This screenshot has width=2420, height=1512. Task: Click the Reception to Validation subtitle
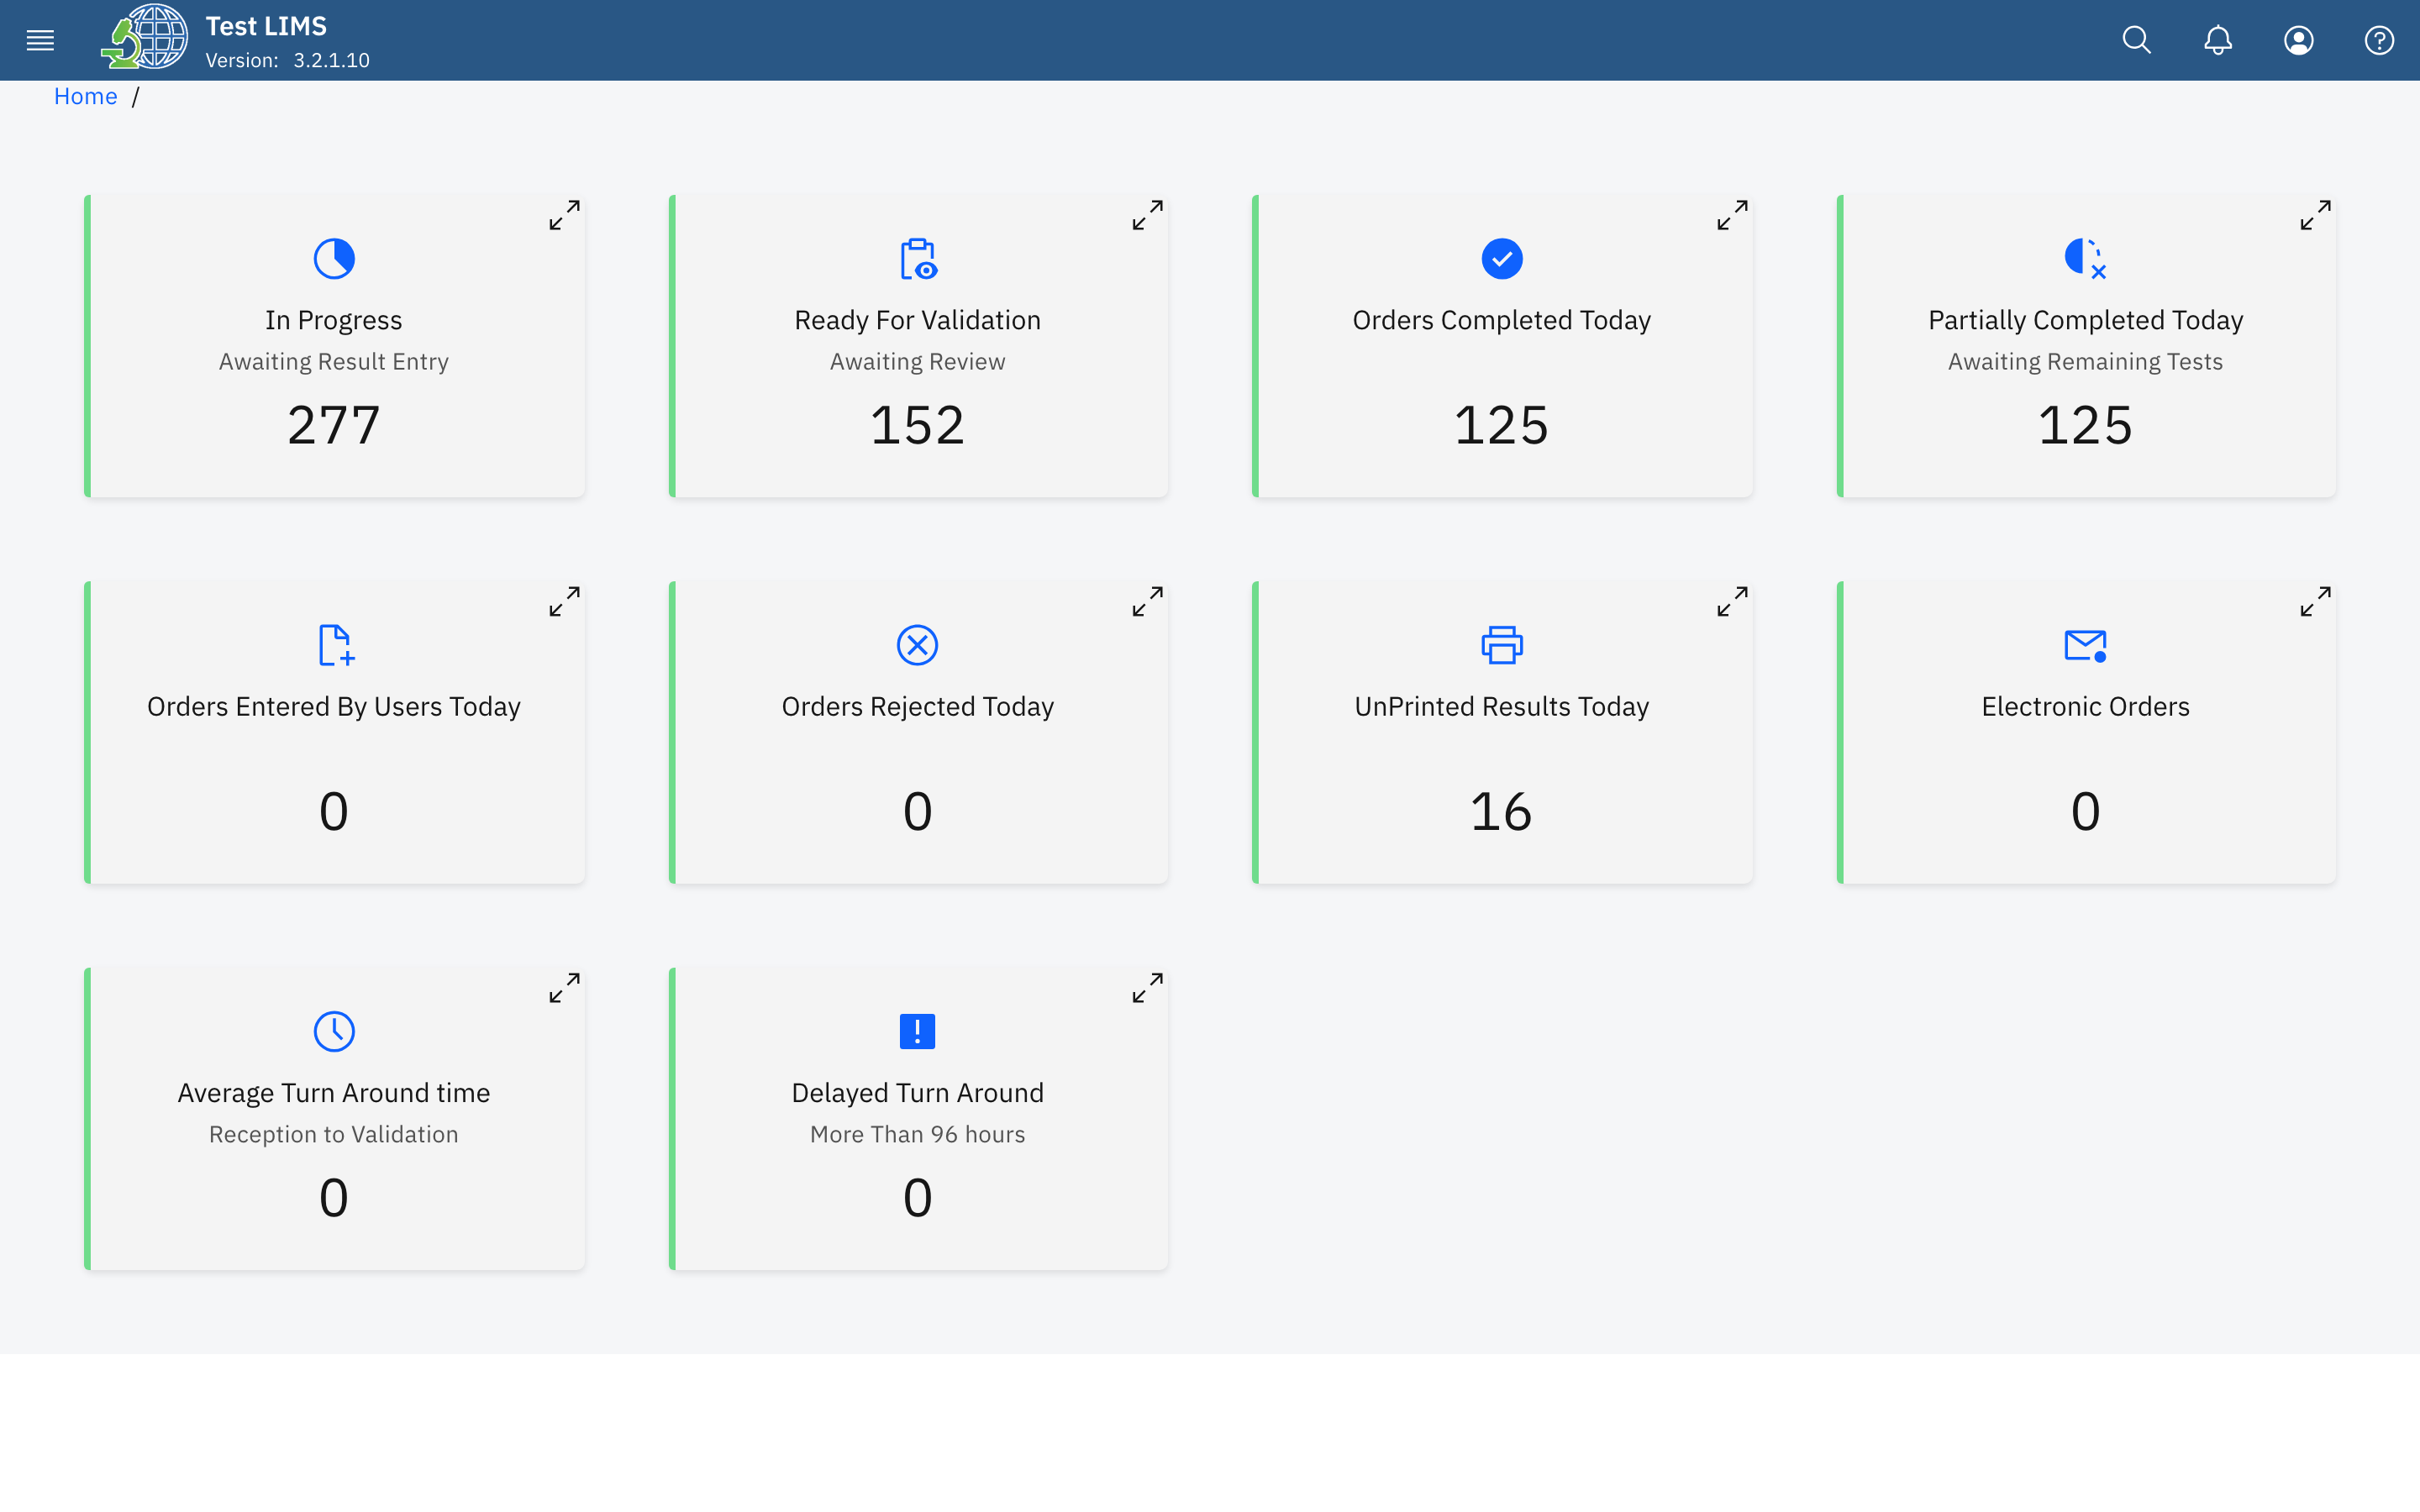click(x=334, y=1134)
